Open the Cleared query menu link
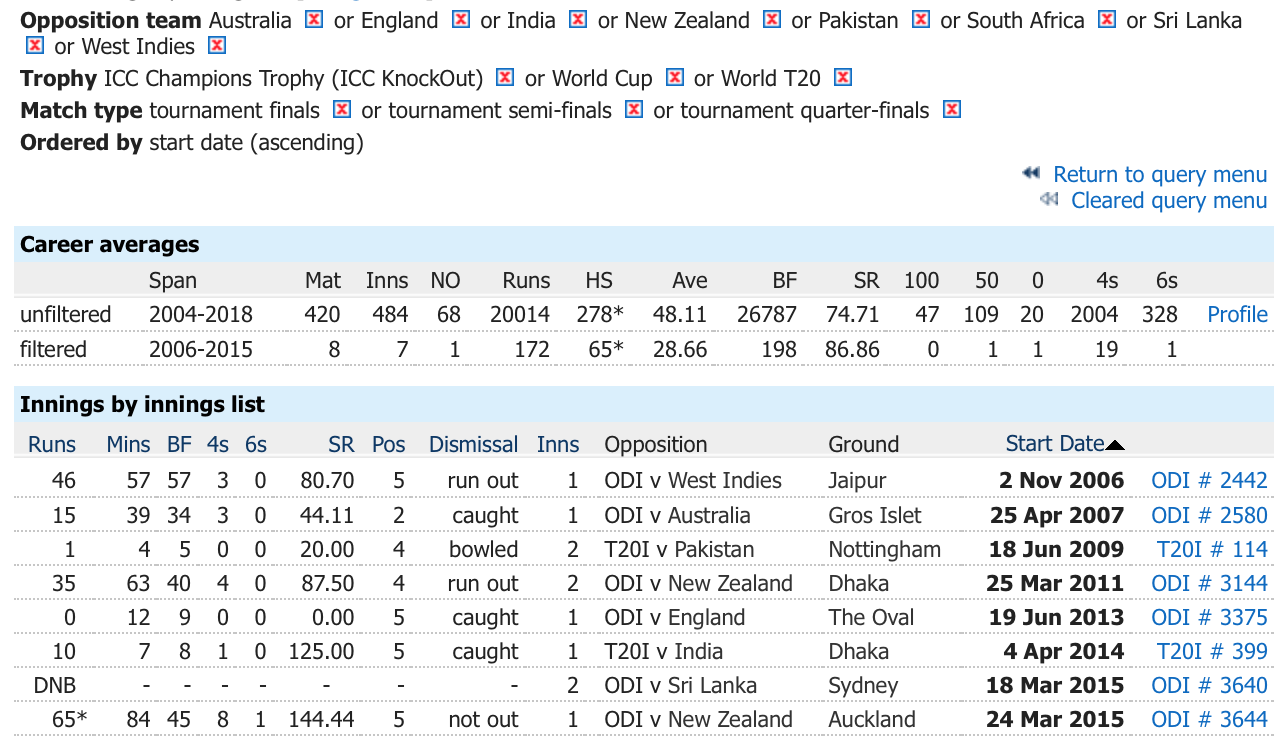 [x=1168, y=201]
